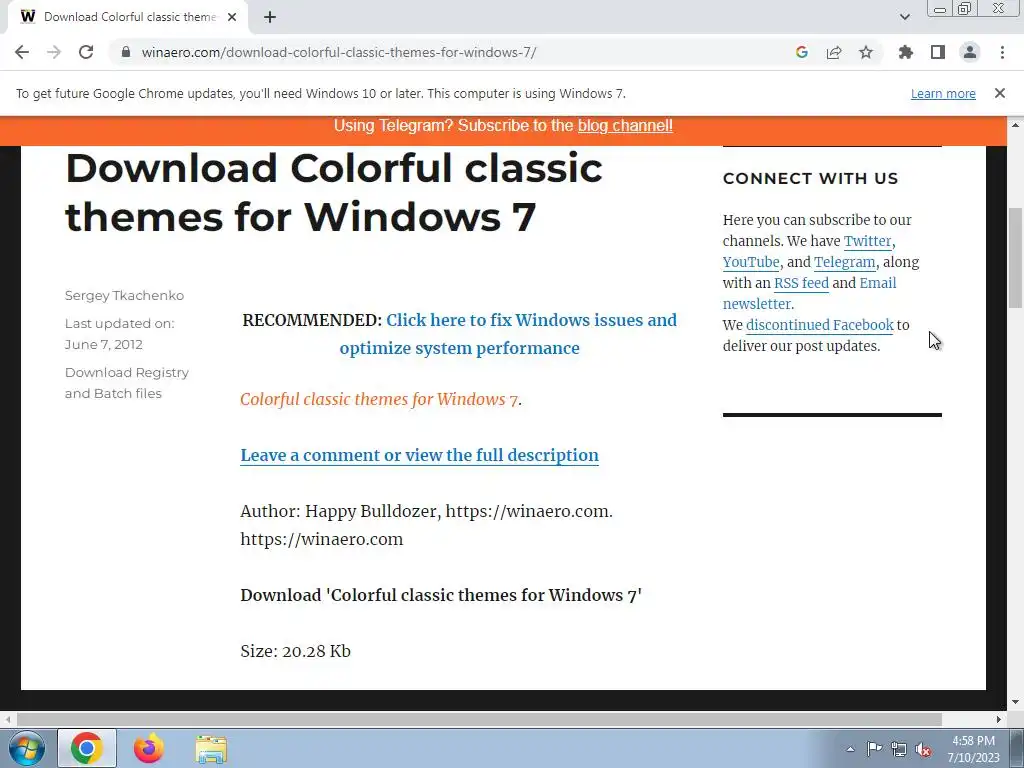View site information via padlock icon
Screen dimensions: 1024x768
point(127,52)
